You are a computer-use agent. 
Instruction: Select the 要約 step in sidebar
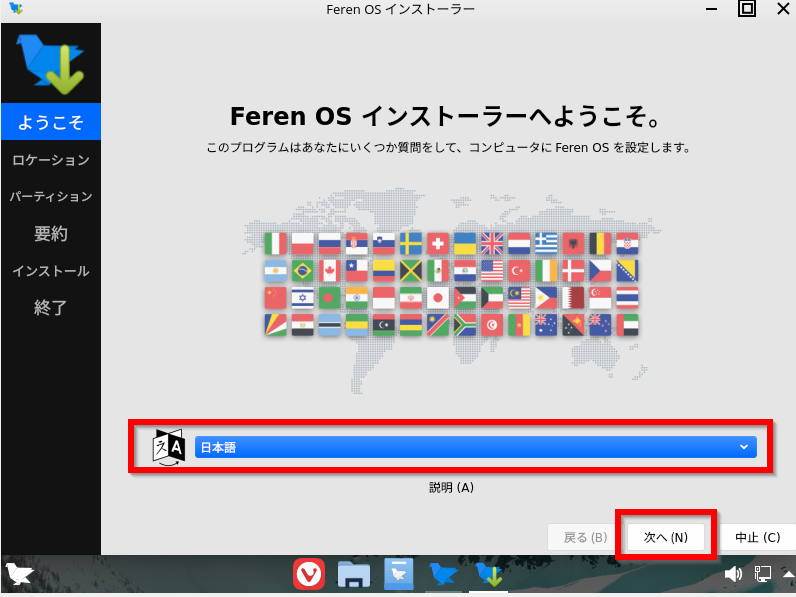(51, 234)
